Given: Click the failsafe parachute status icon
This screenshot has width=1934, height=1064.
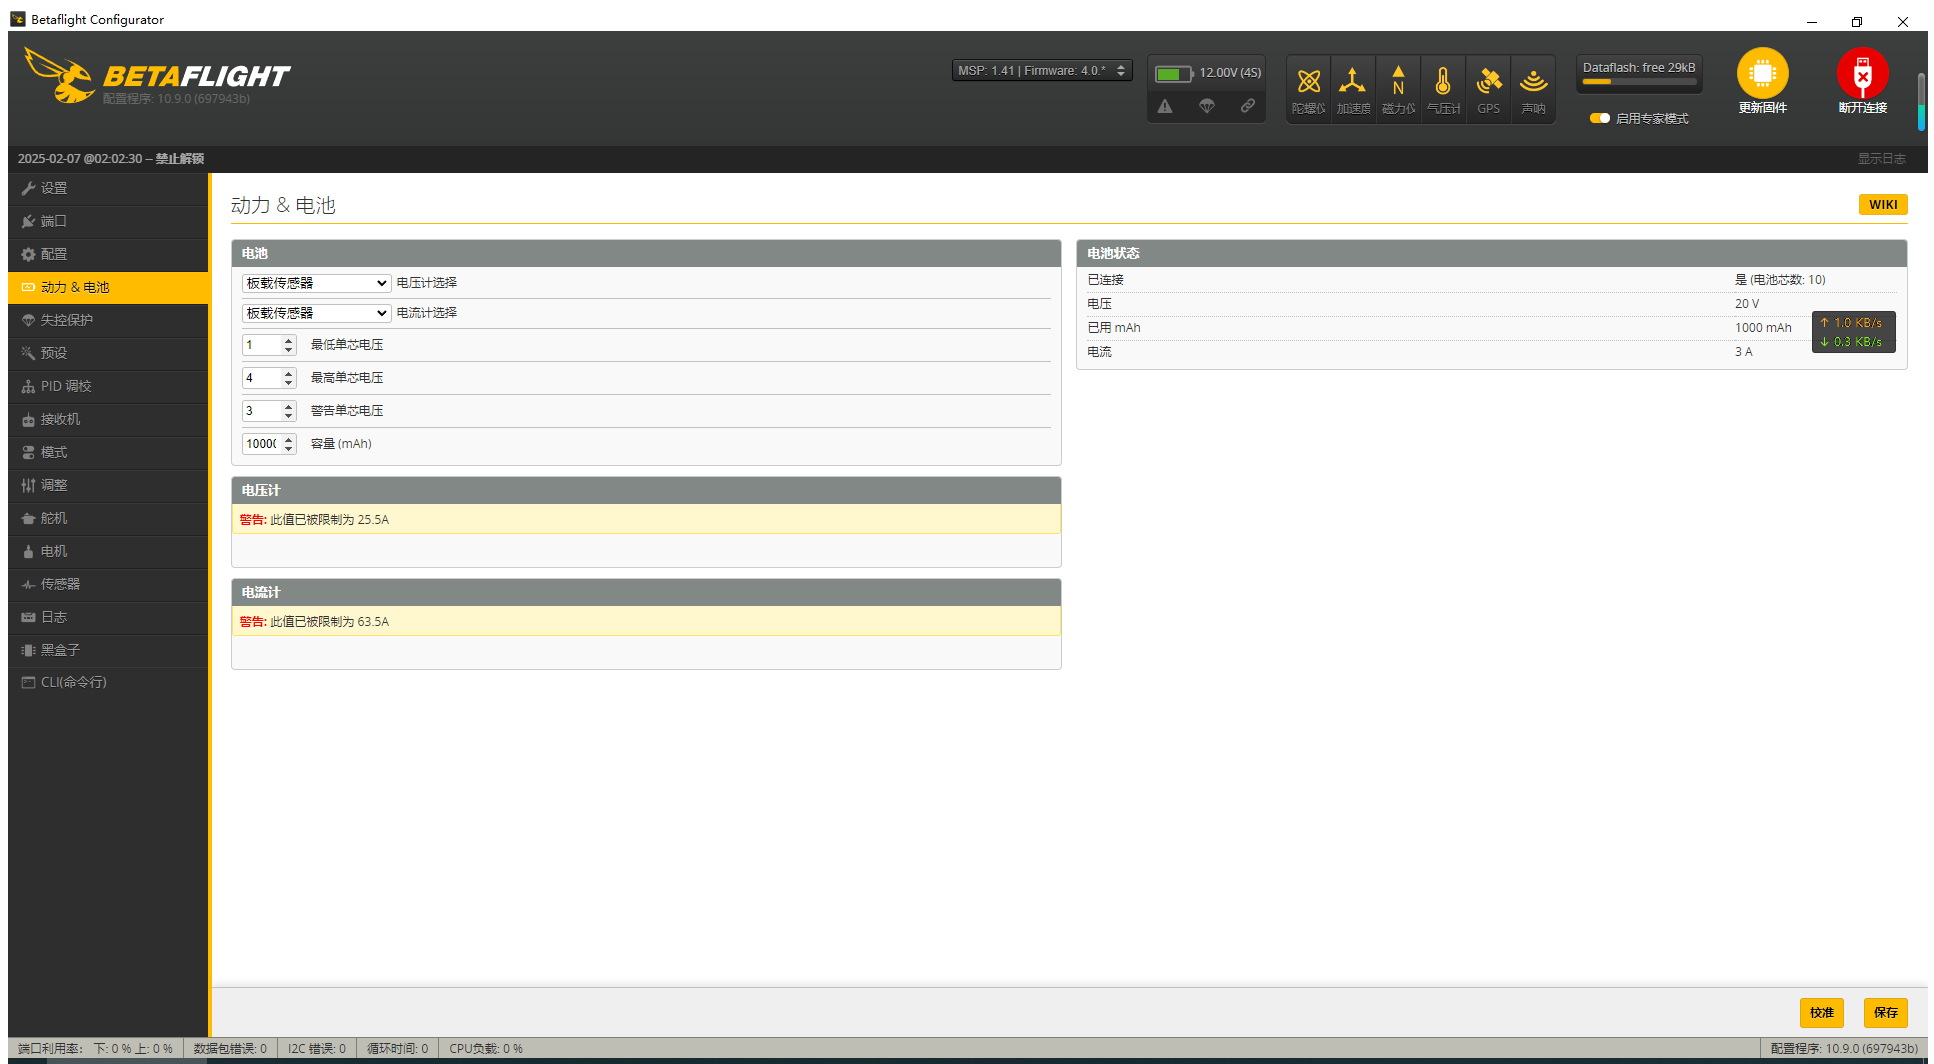Looking at the screenshot, I should tap(1207, 106).
